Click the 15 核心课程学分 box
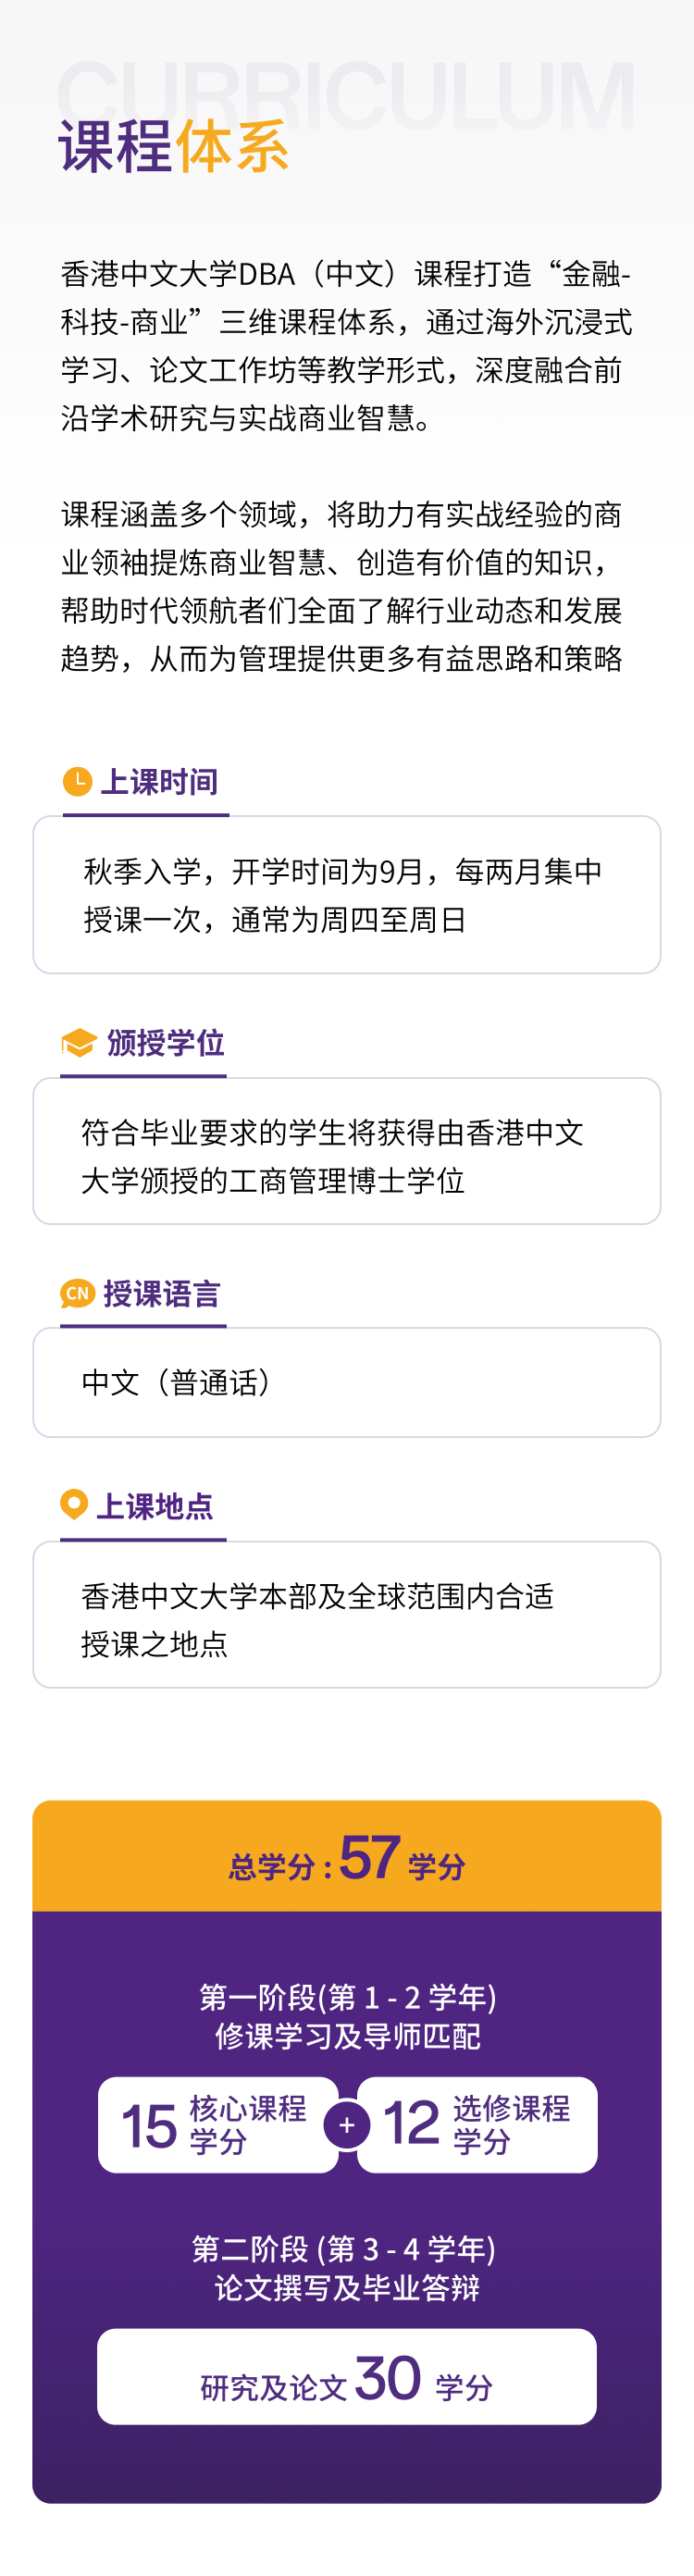694x2576 pixels. click(218, 2125)
